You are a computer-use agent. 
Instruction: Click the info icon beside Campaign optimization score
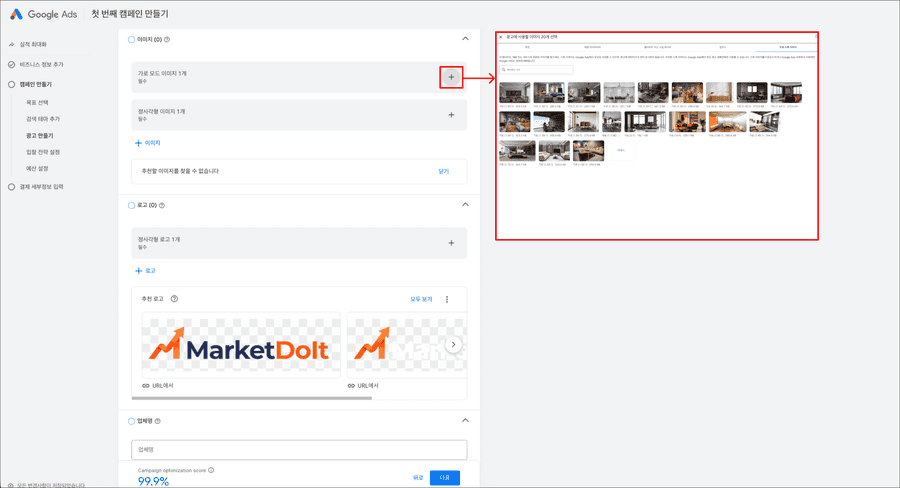click(x=211, y=470)
